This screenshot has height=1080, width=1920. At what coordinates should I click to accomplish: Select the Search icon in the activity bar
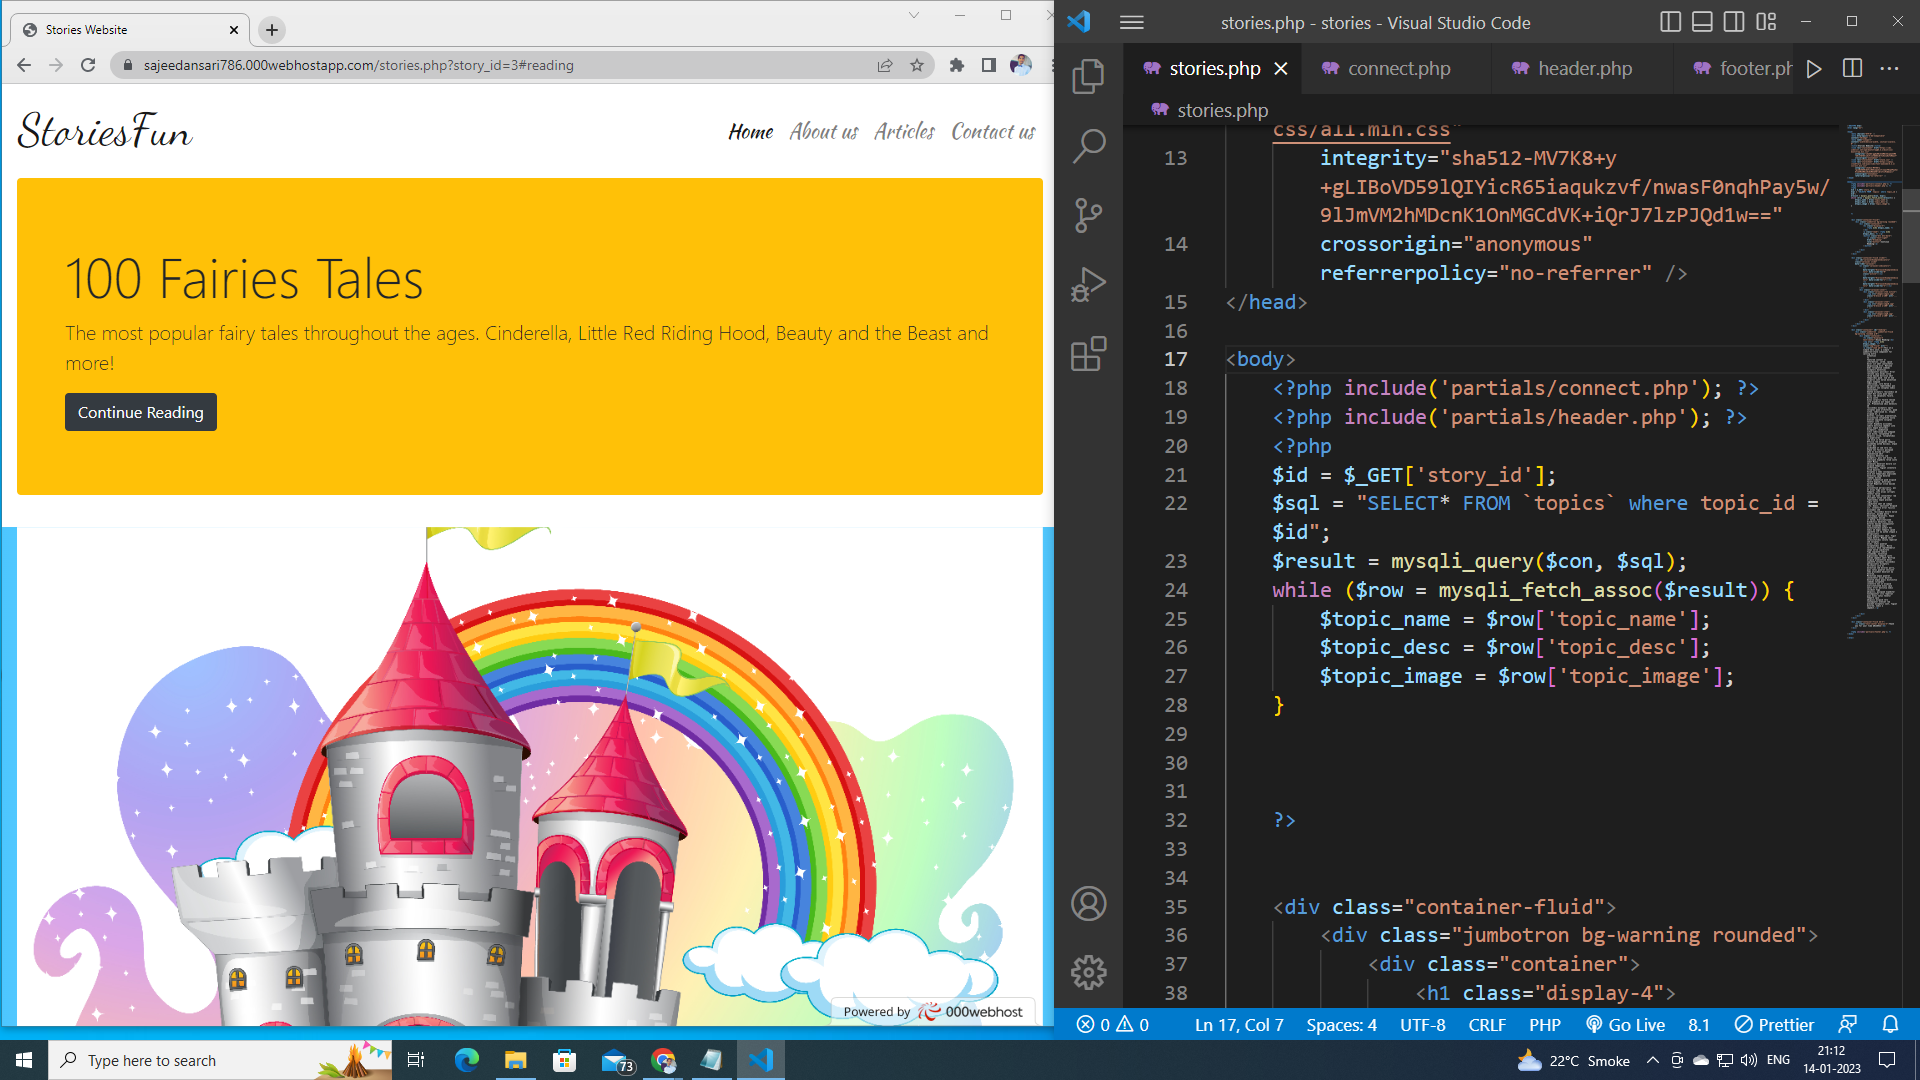click(x=1088, y=145)
